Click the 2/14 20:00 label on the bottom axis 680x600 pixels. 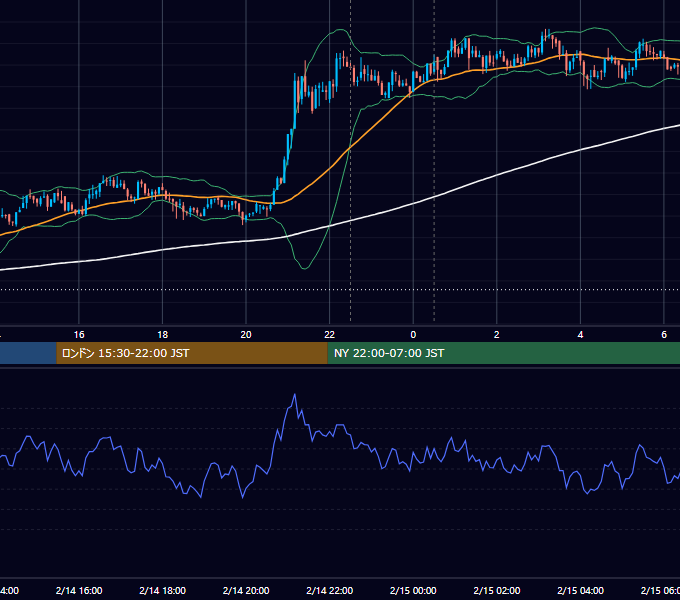pyautogui.click(x=246, y=591)
